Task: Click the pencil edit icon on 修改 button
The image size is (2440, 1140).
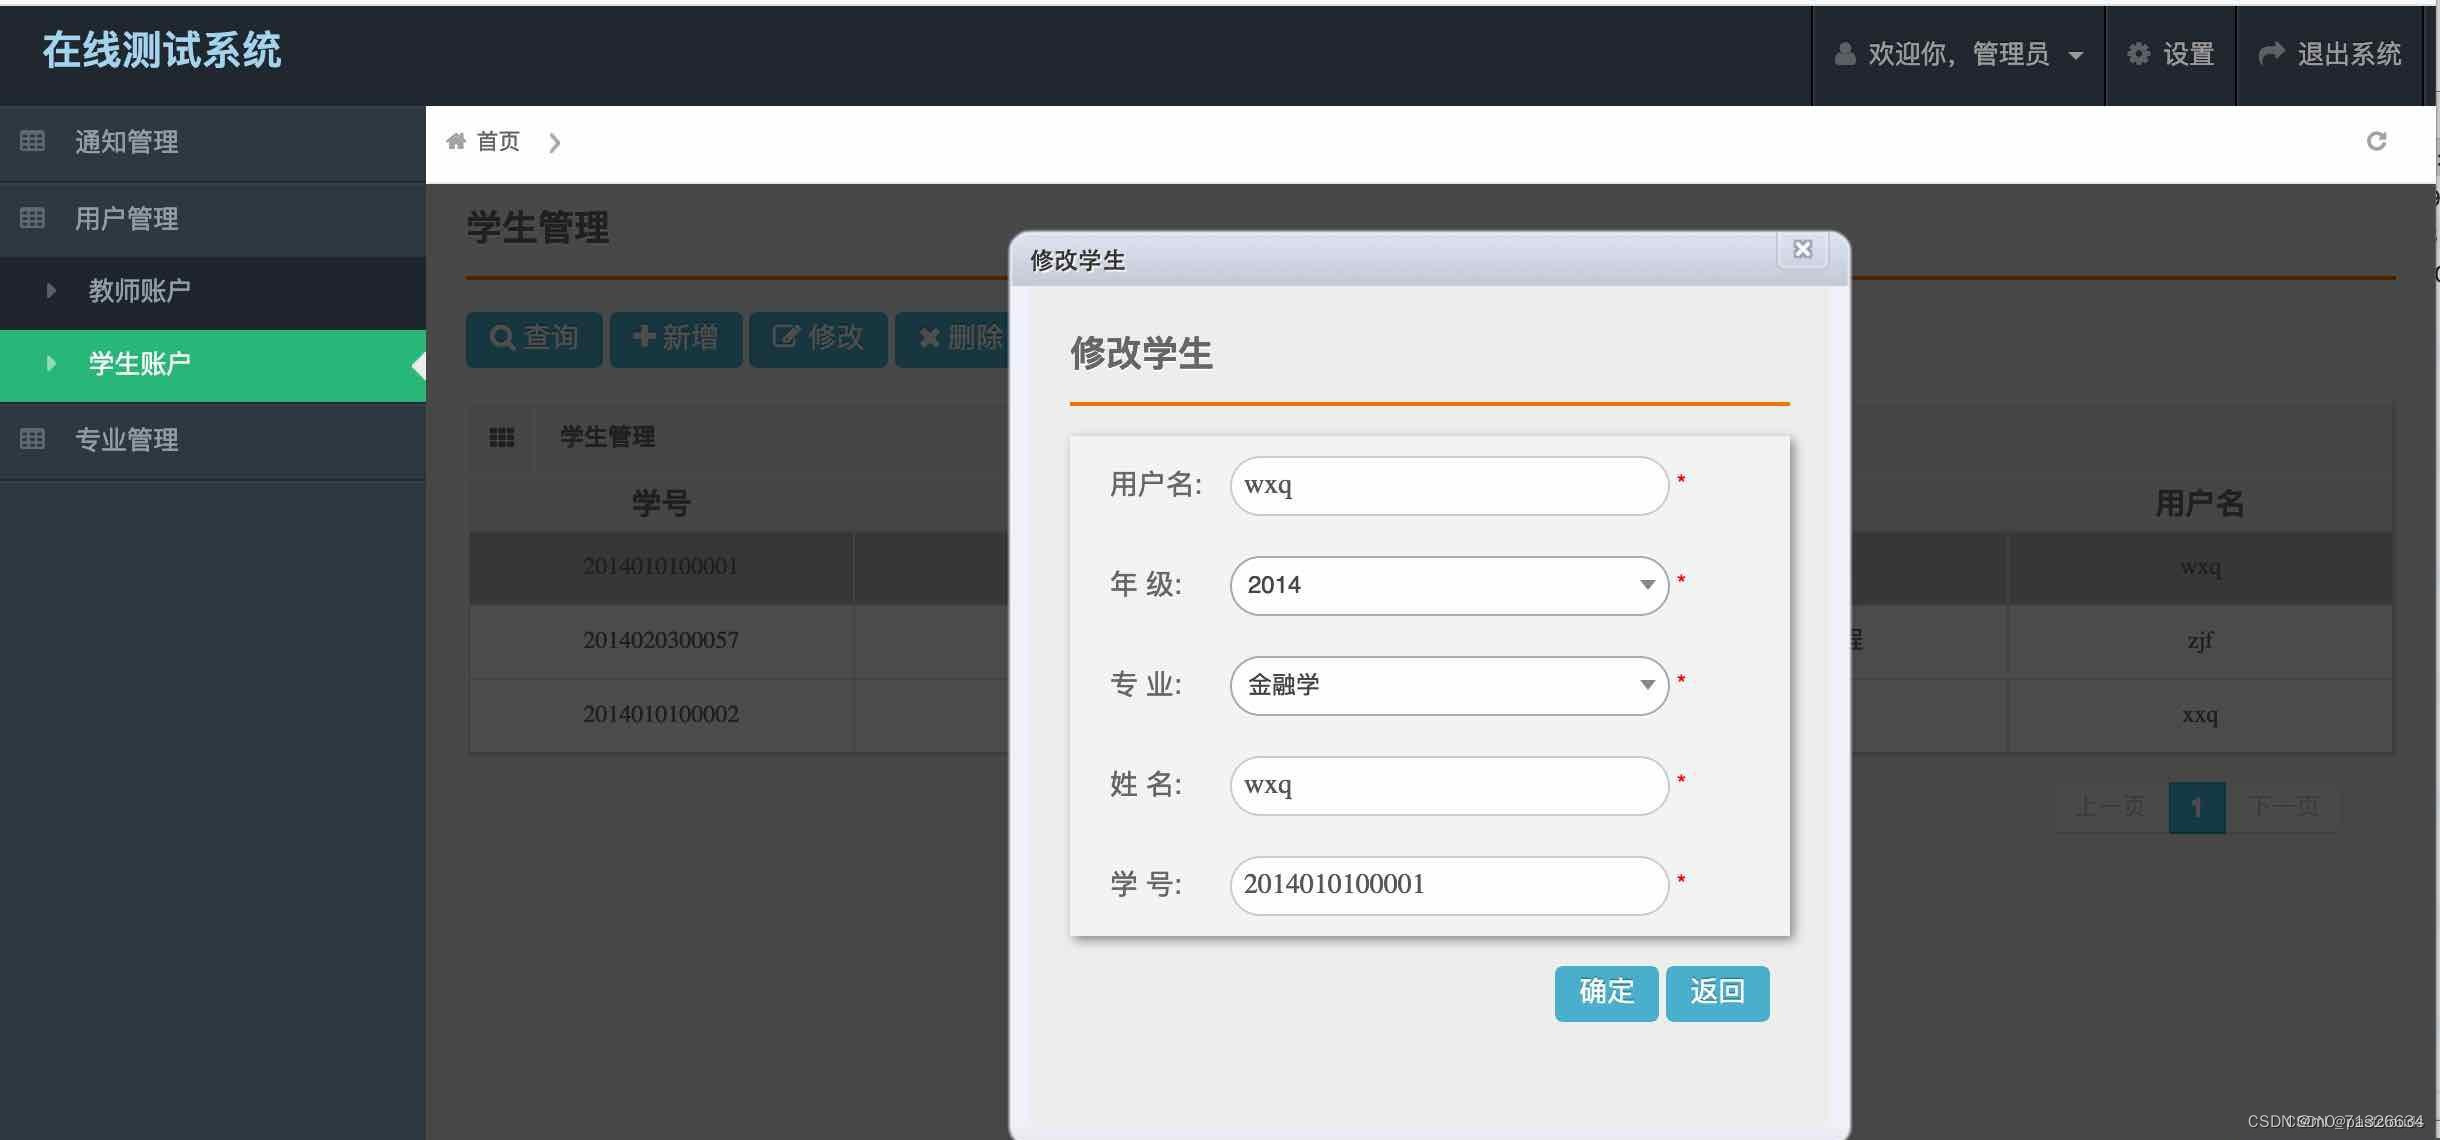Action: click(x=786, y=337)
